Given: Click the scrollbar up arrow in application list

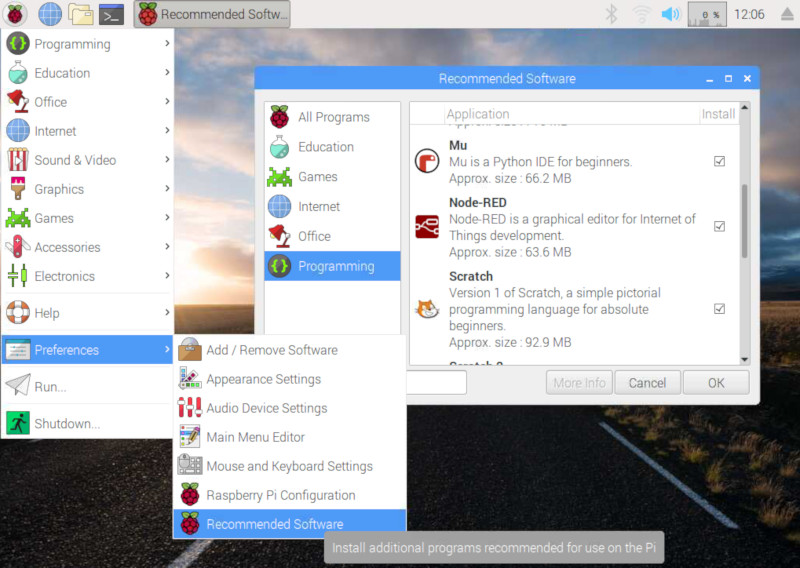Looking at the screenshot, I should [x=744, y=107].
